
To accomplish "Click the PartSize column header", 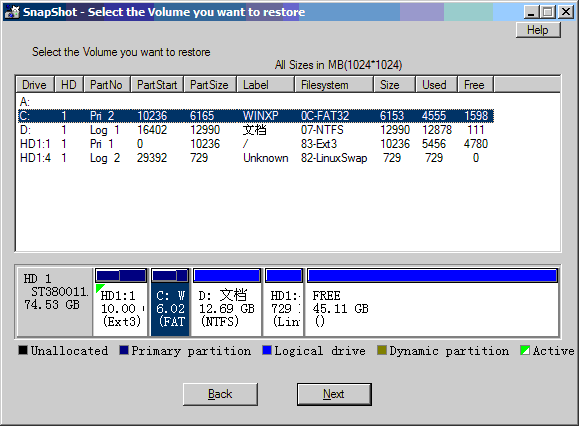I will 210,85.
